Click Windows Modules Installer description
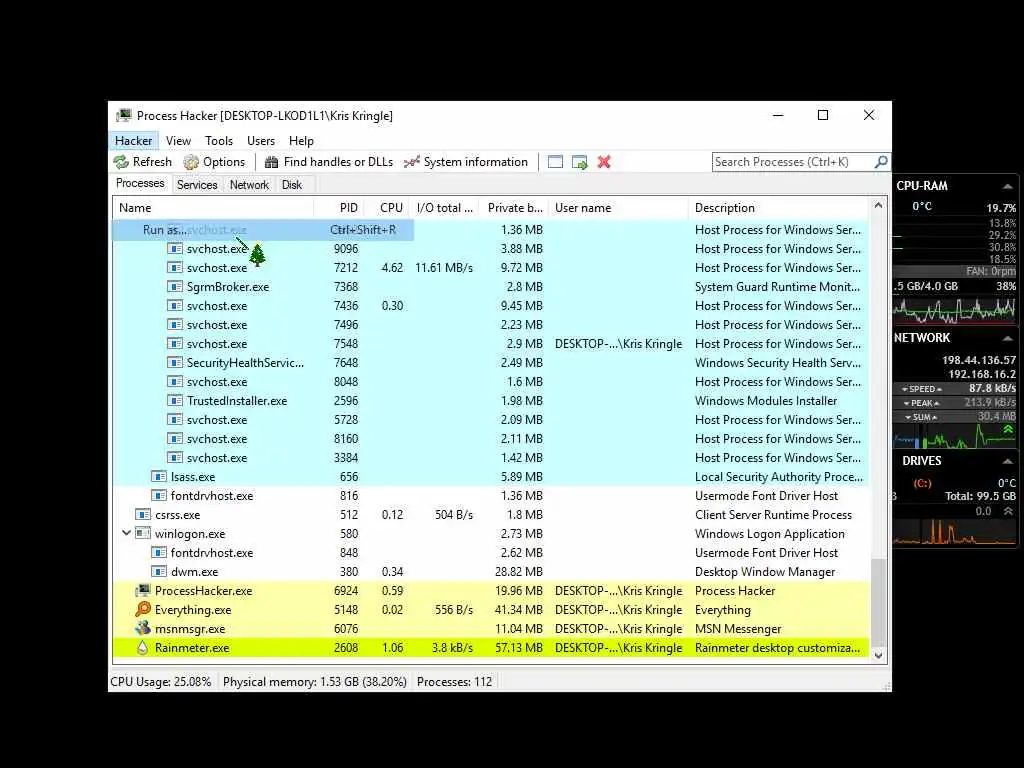 (x=766, y=401)
